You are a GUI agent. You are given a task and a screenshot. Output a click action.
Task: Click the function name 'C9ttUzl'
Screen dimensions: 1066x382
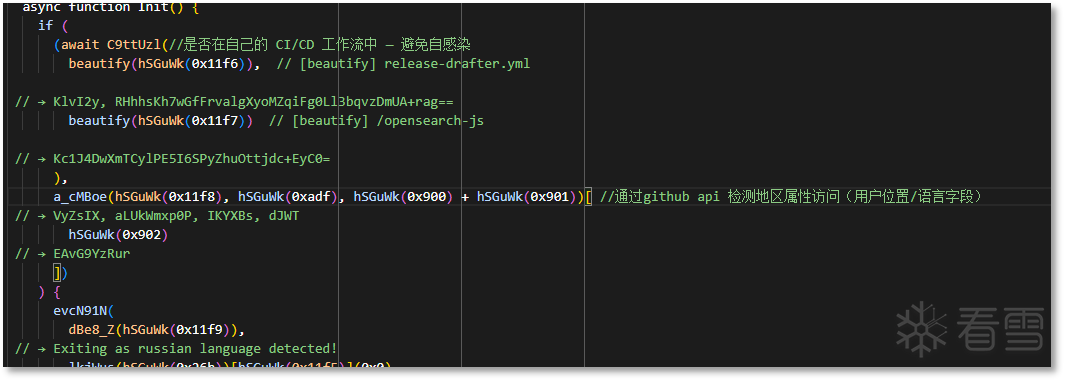point(134,45)
